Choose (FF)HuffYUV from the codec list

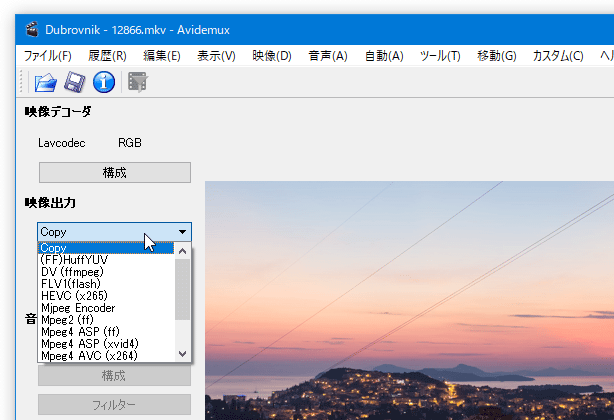pyautogui.click(x=106, y=260)
